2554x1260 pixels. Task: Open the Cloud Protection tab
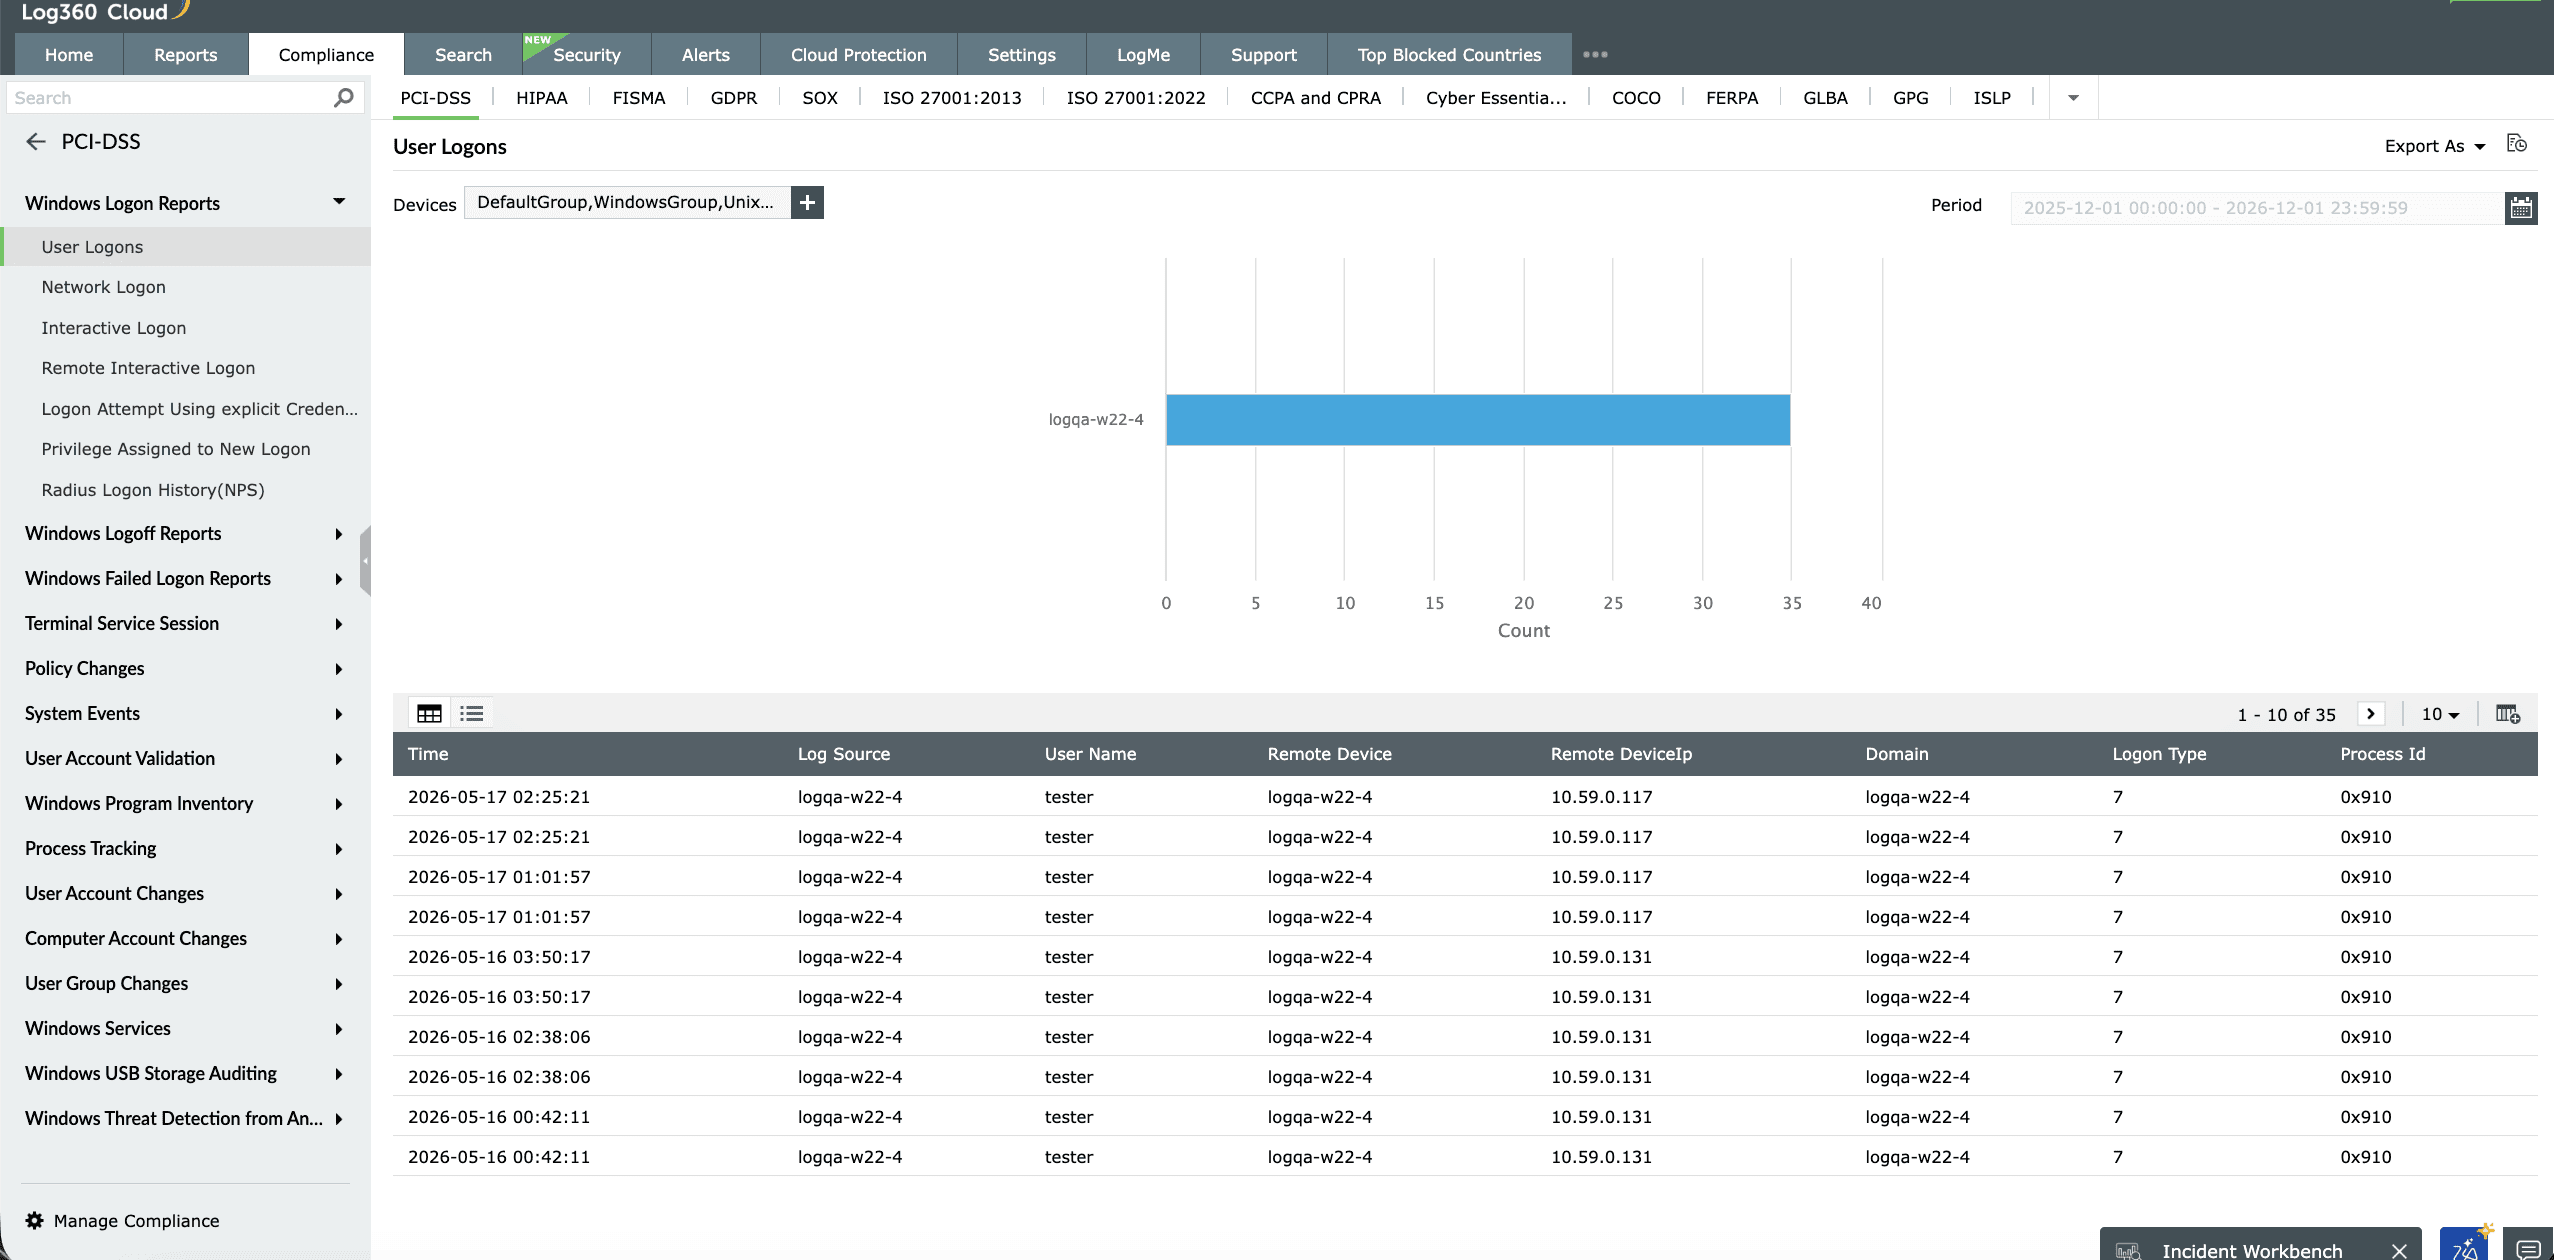[x=859, y=55]
